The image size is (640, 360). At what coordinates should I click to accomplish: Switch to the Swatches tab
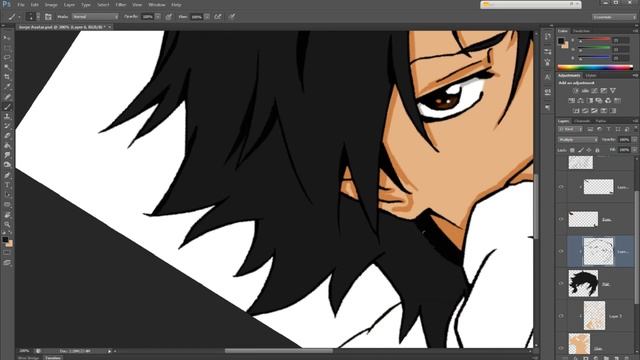[581, 31]
